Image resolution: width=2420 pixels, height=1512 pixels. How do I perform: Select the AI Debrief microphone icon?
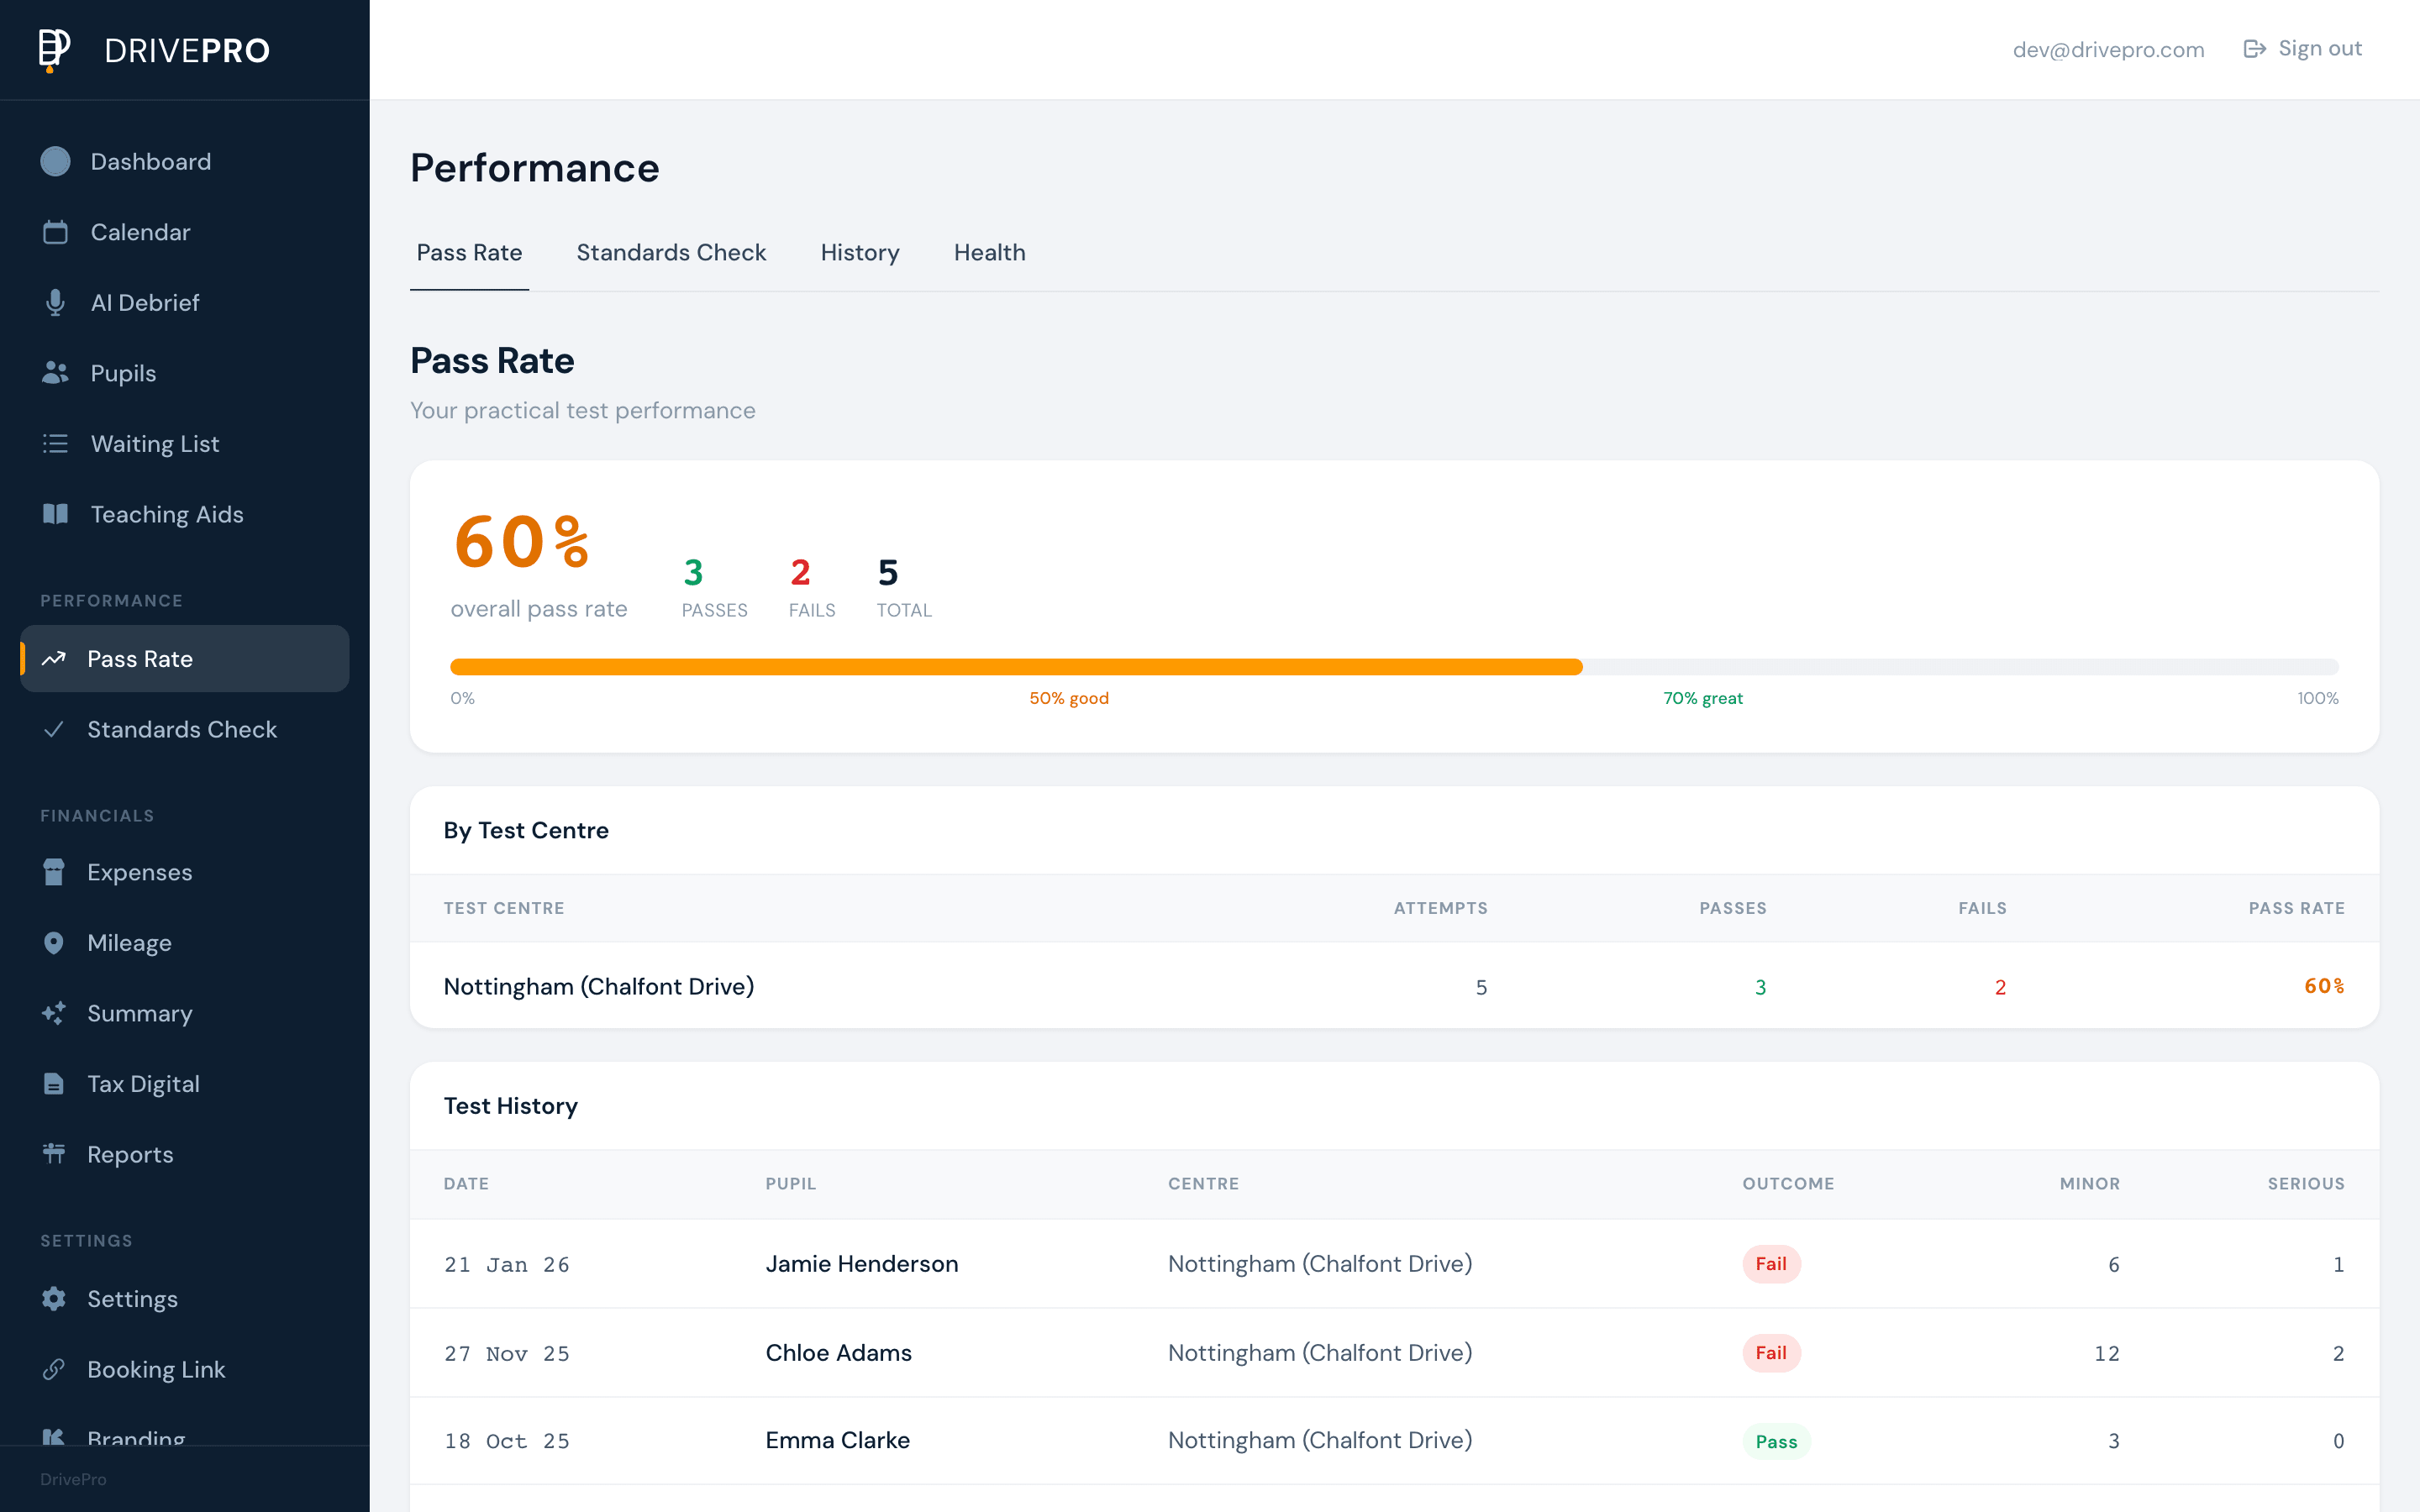pos(55,302)
